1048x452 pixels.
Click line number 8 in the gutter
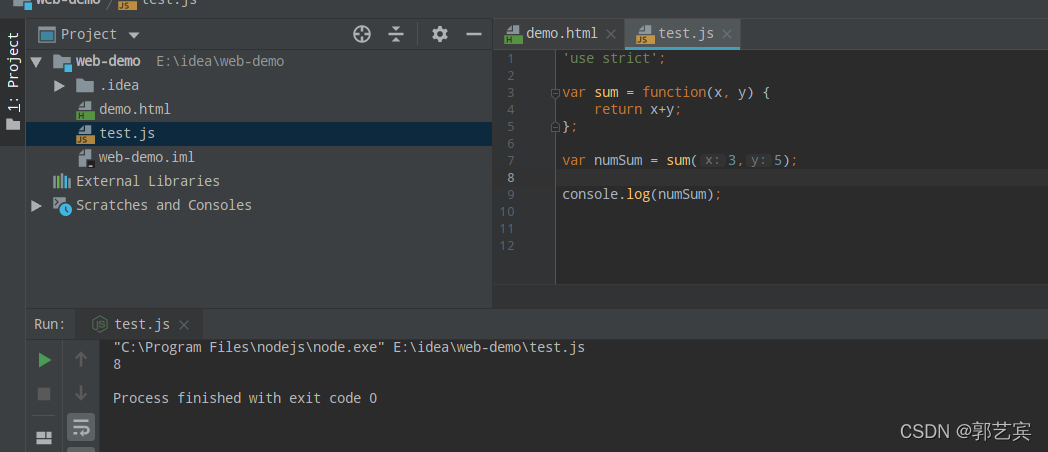pyautogui.click(x=511, y=177)
